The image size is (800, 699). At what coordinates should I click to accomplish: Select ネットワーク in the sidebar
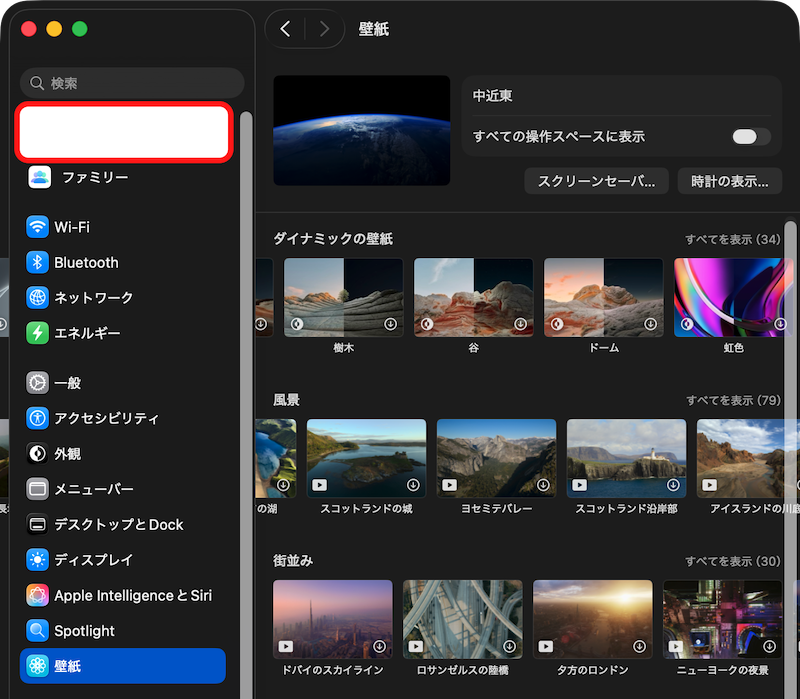[x=93, y=297]
